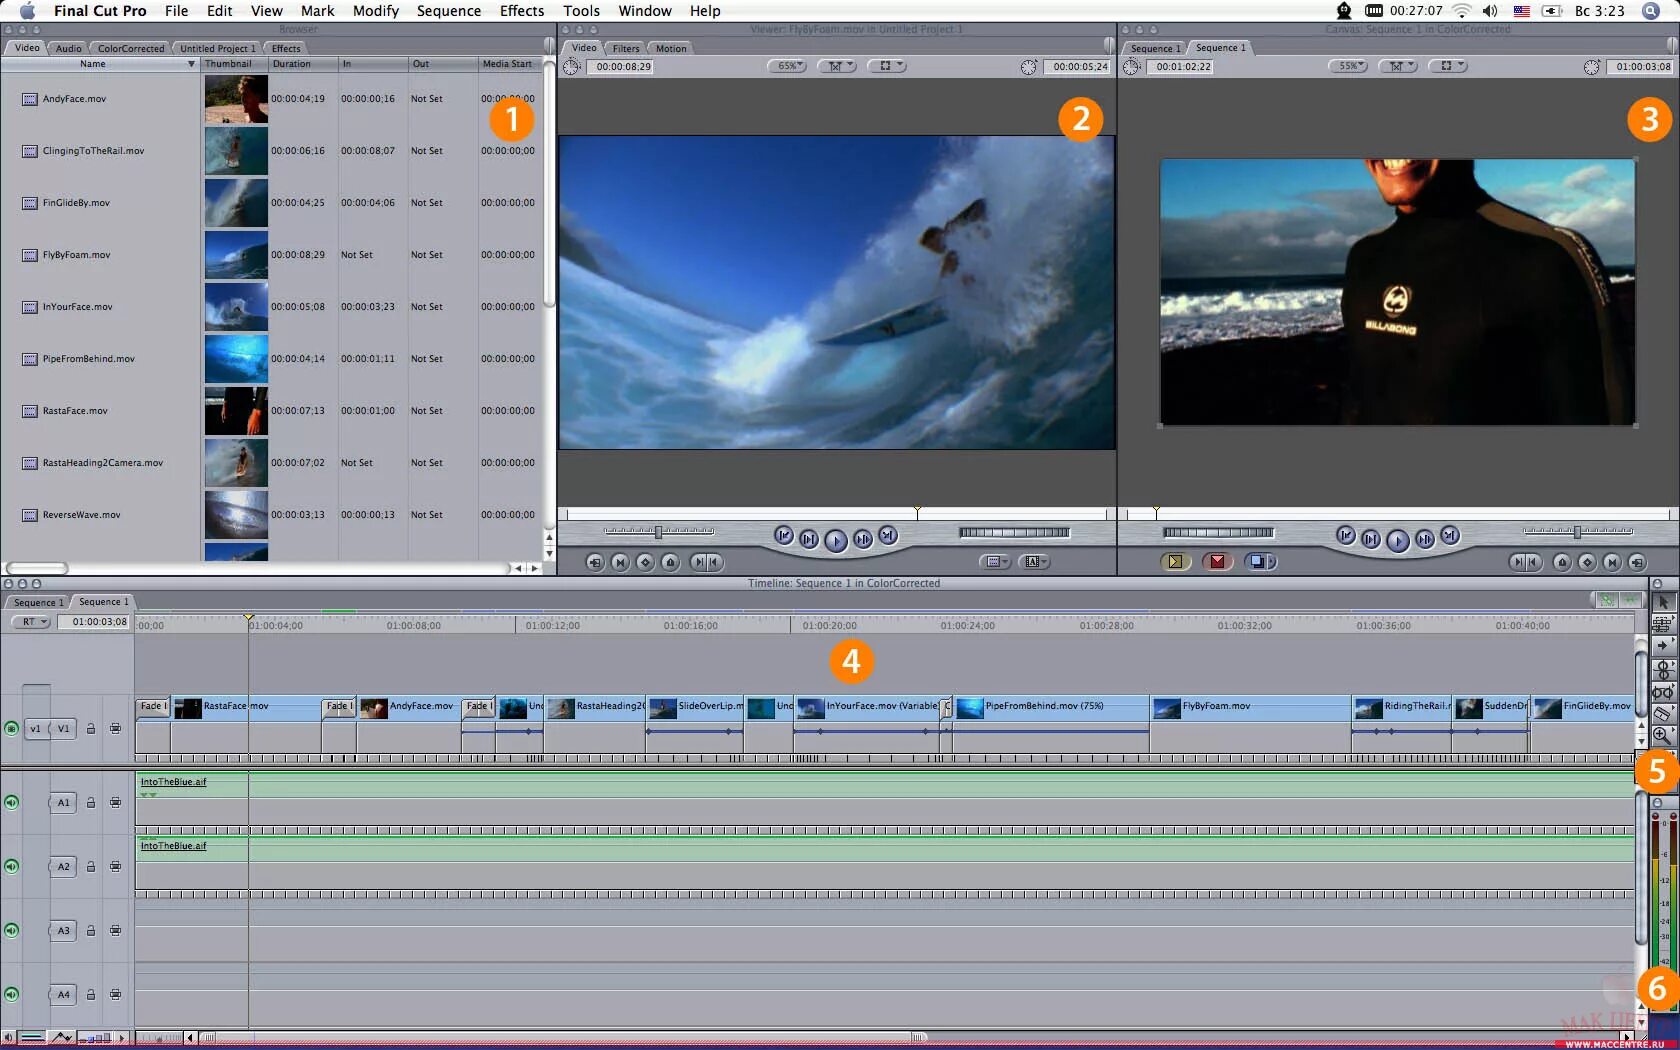Click the yellow Insert edit button in Canvas
Viewport: 1680px width, 1050px height.
tap(1175, 562)
